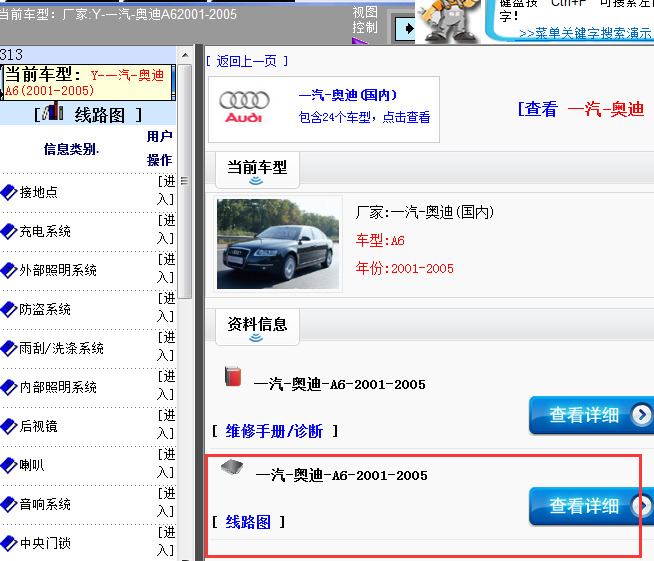
Task: Select the 内部照明系统 list item text
Action: pos(58,387)
